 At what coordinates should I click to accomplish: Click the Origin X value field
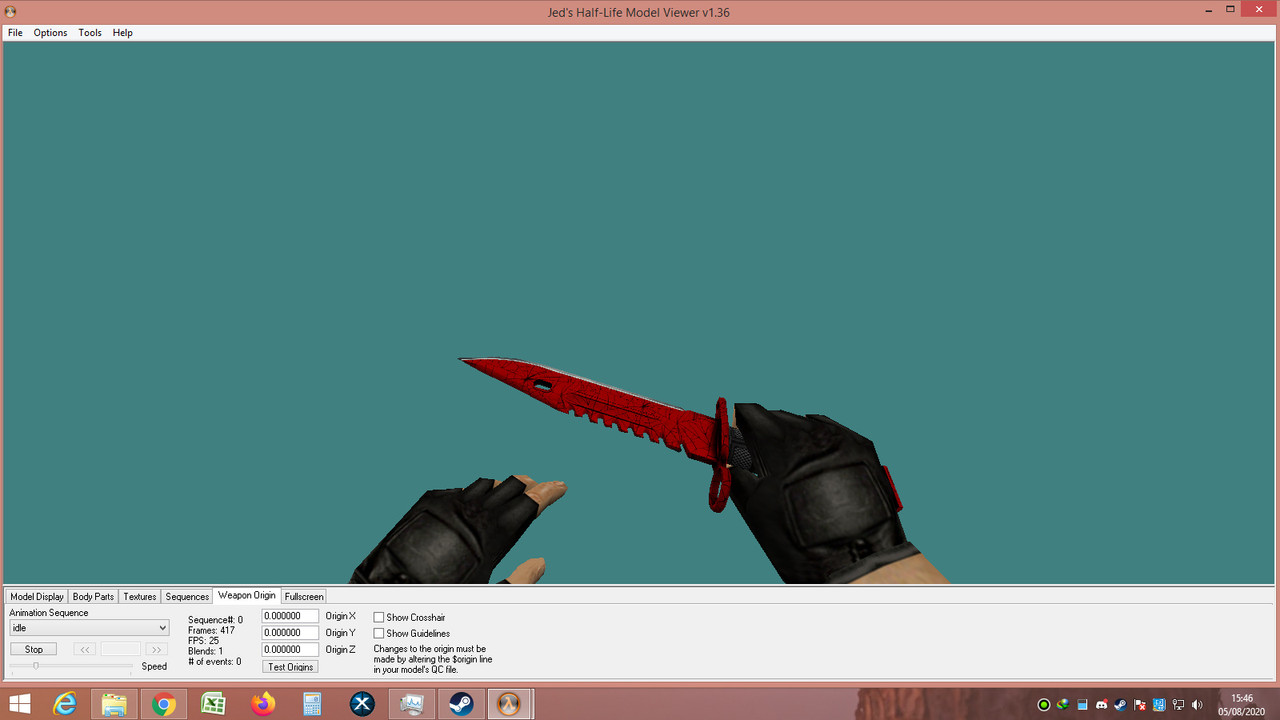tap(290, 616)
